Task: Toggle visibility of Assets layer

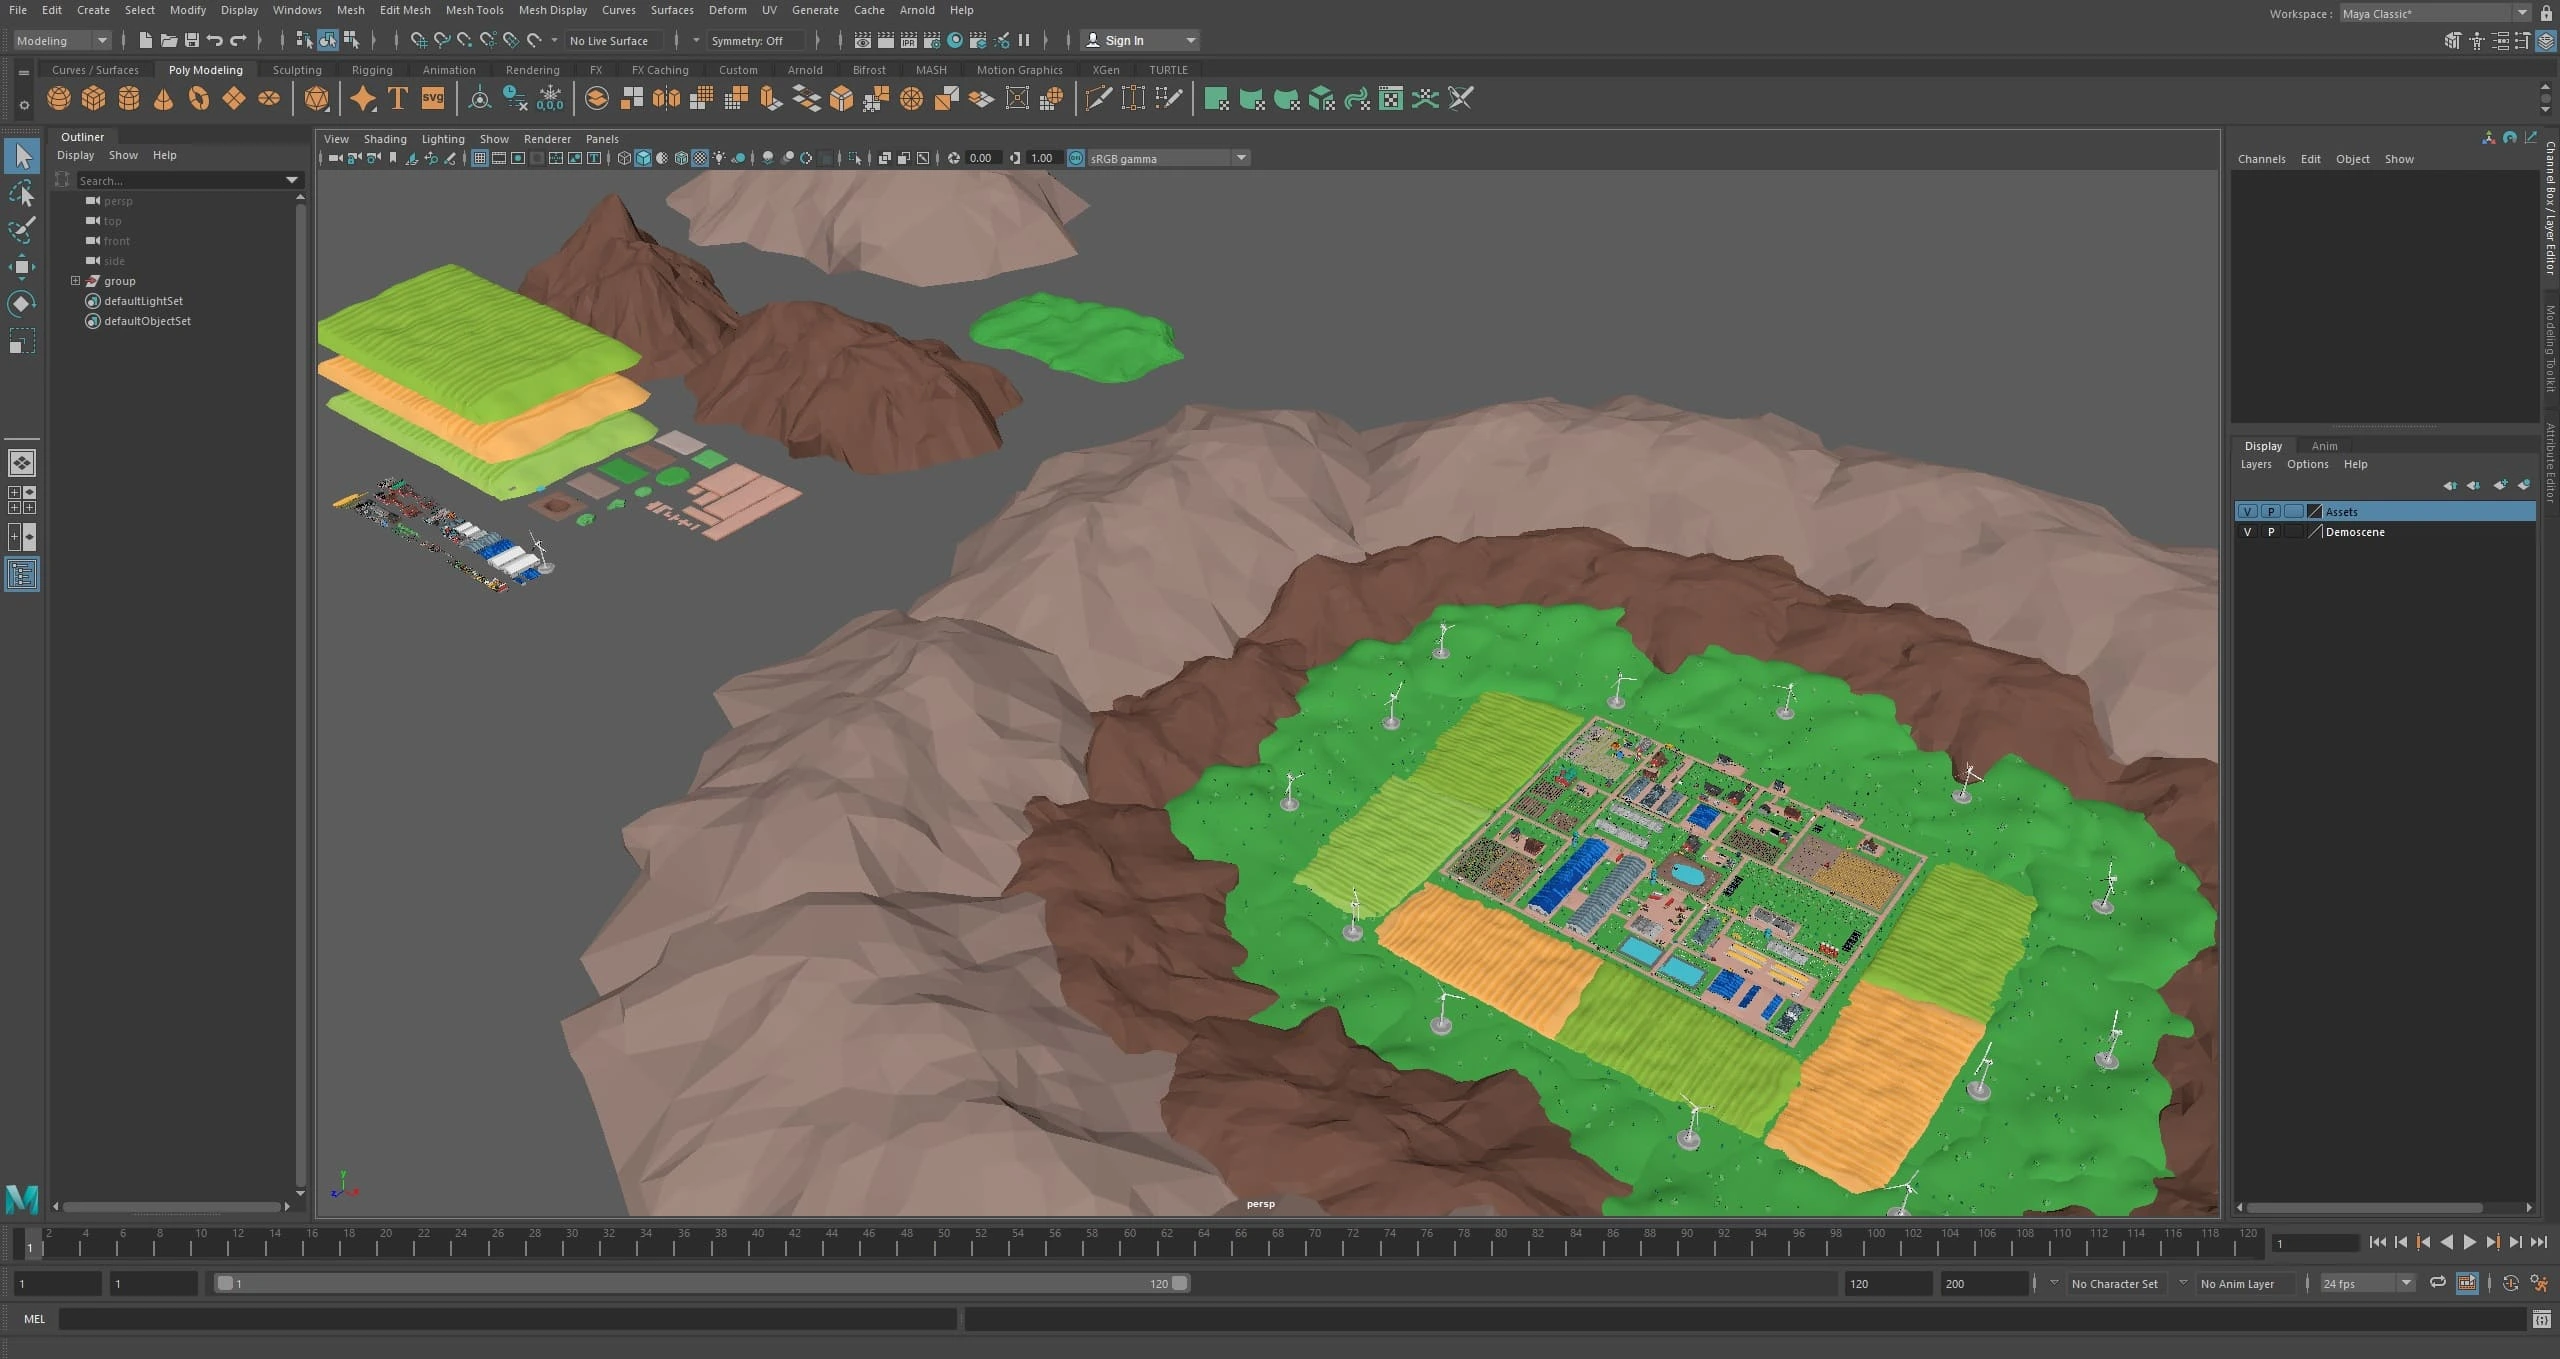Action: [x=2247, y=512]
